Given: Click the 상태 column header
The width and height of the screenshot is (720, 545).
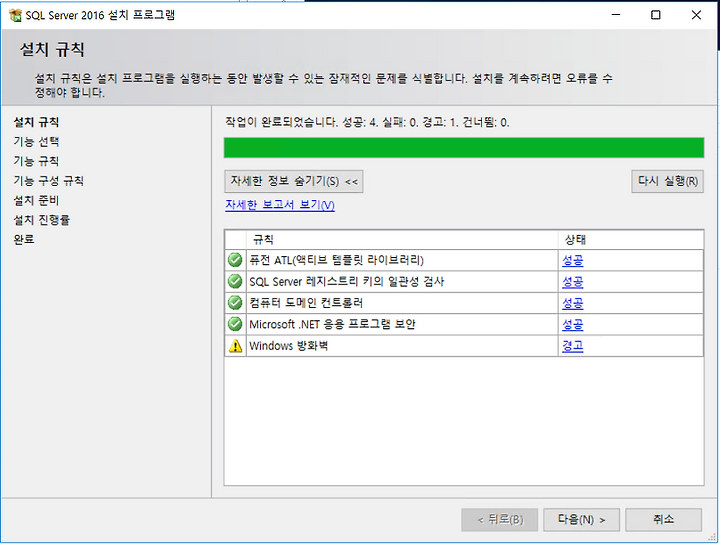Looking at the screenshot, I should pos(630,240).
